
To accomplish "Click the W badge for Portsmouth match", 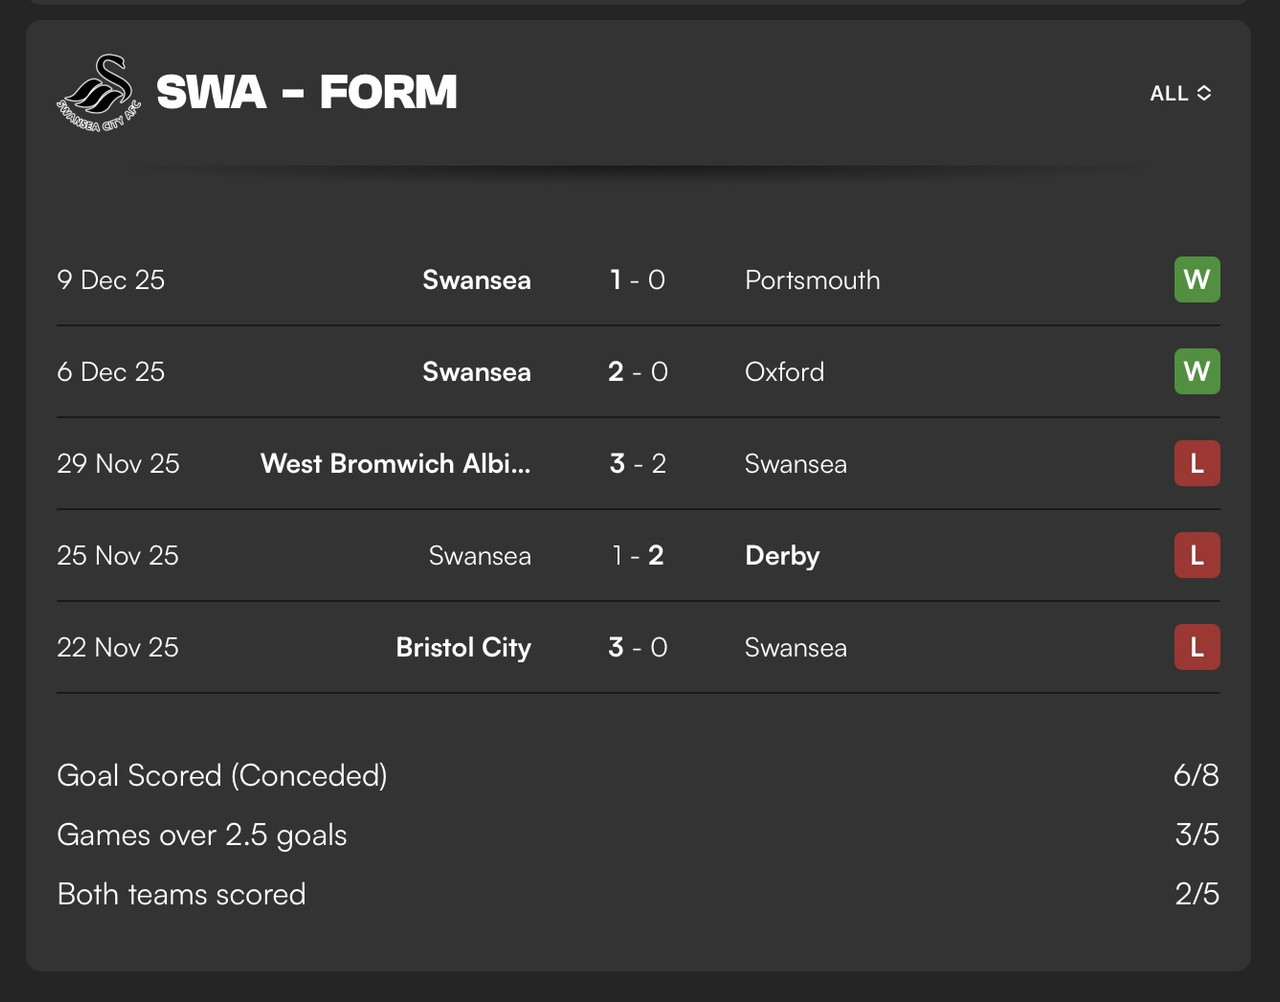I will click(x=1197, y=280).
